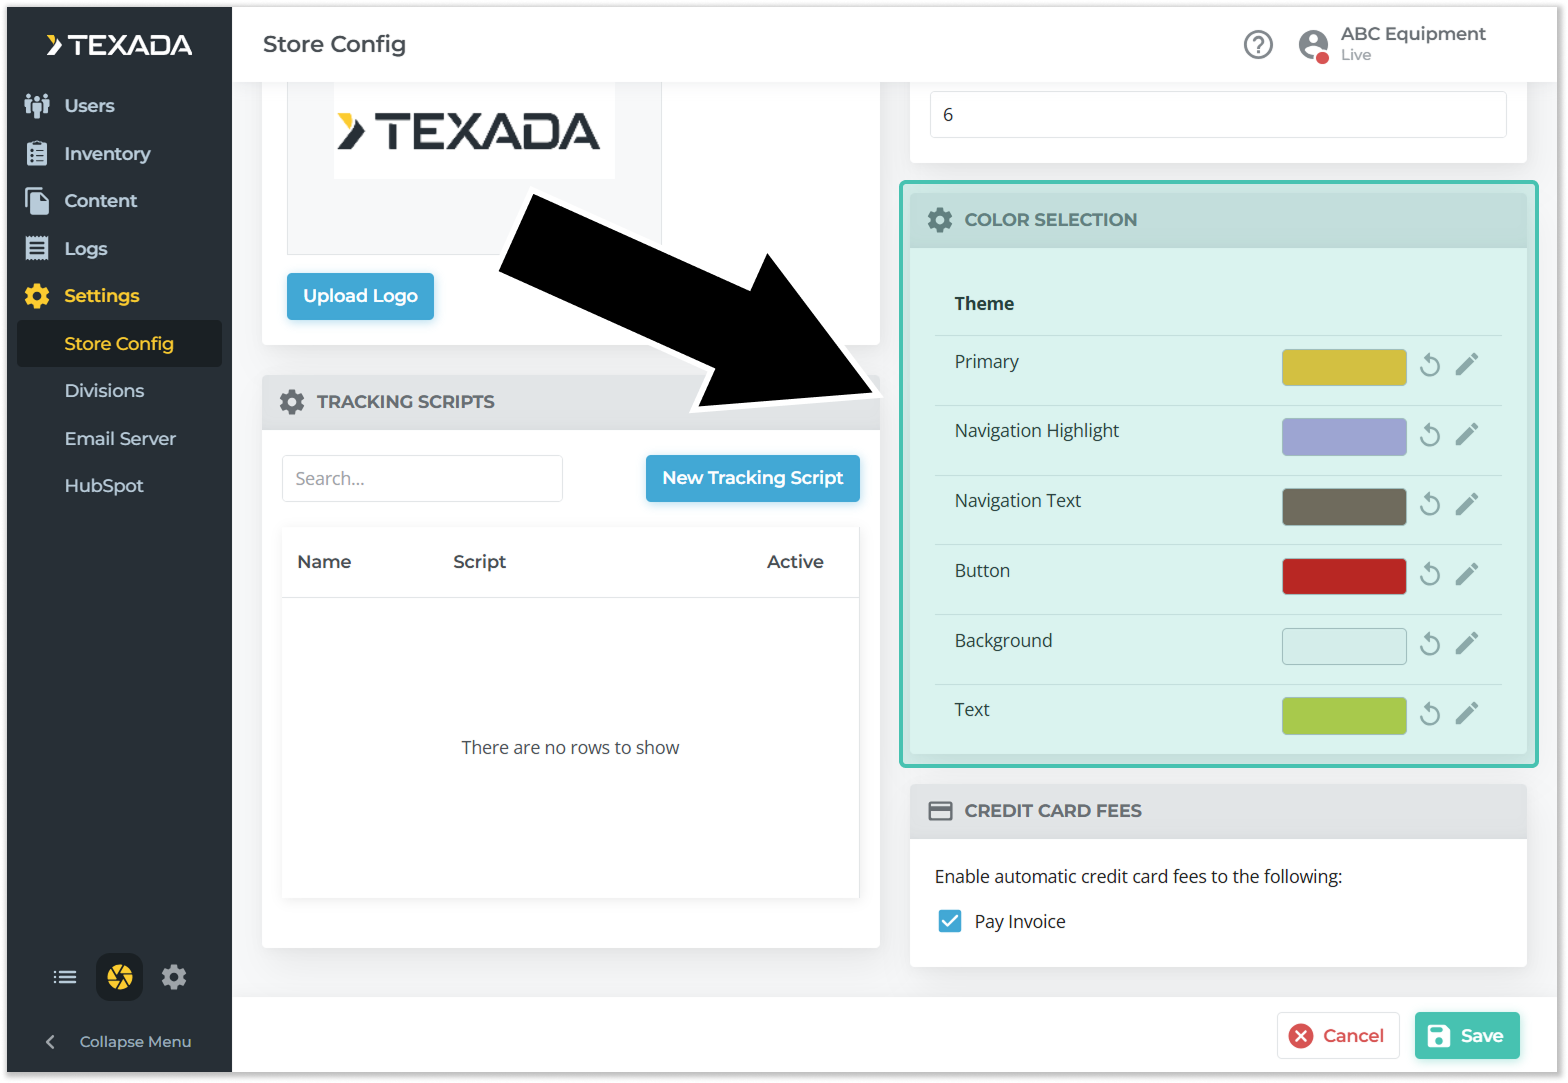The image size is (1568, 1083).
Task: Open the Email Server settings
Action: coord(120,438)
